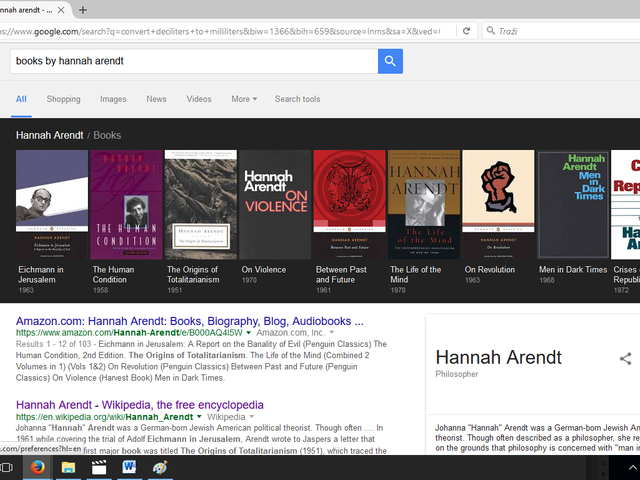This screenshot has width=640, height=480.
Task: Click the Amazon green result URL
Action: (x=129, y=333)
